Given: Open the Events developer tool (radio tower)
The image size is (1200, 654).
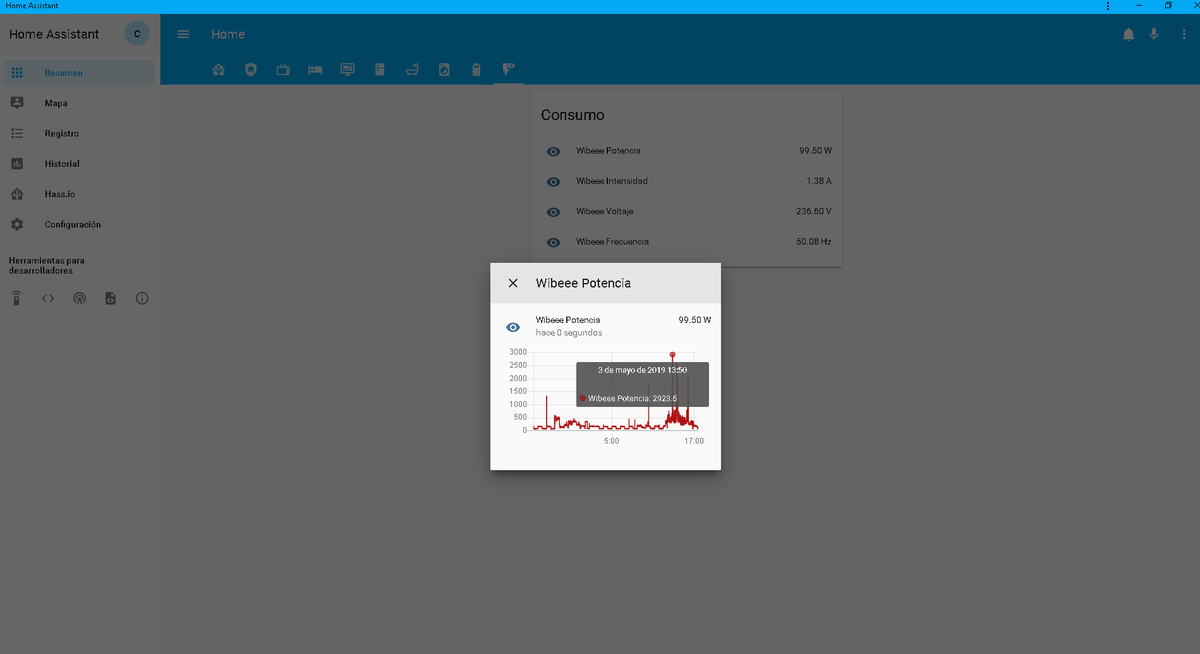Looking at the screenshot, I should 79,298.
